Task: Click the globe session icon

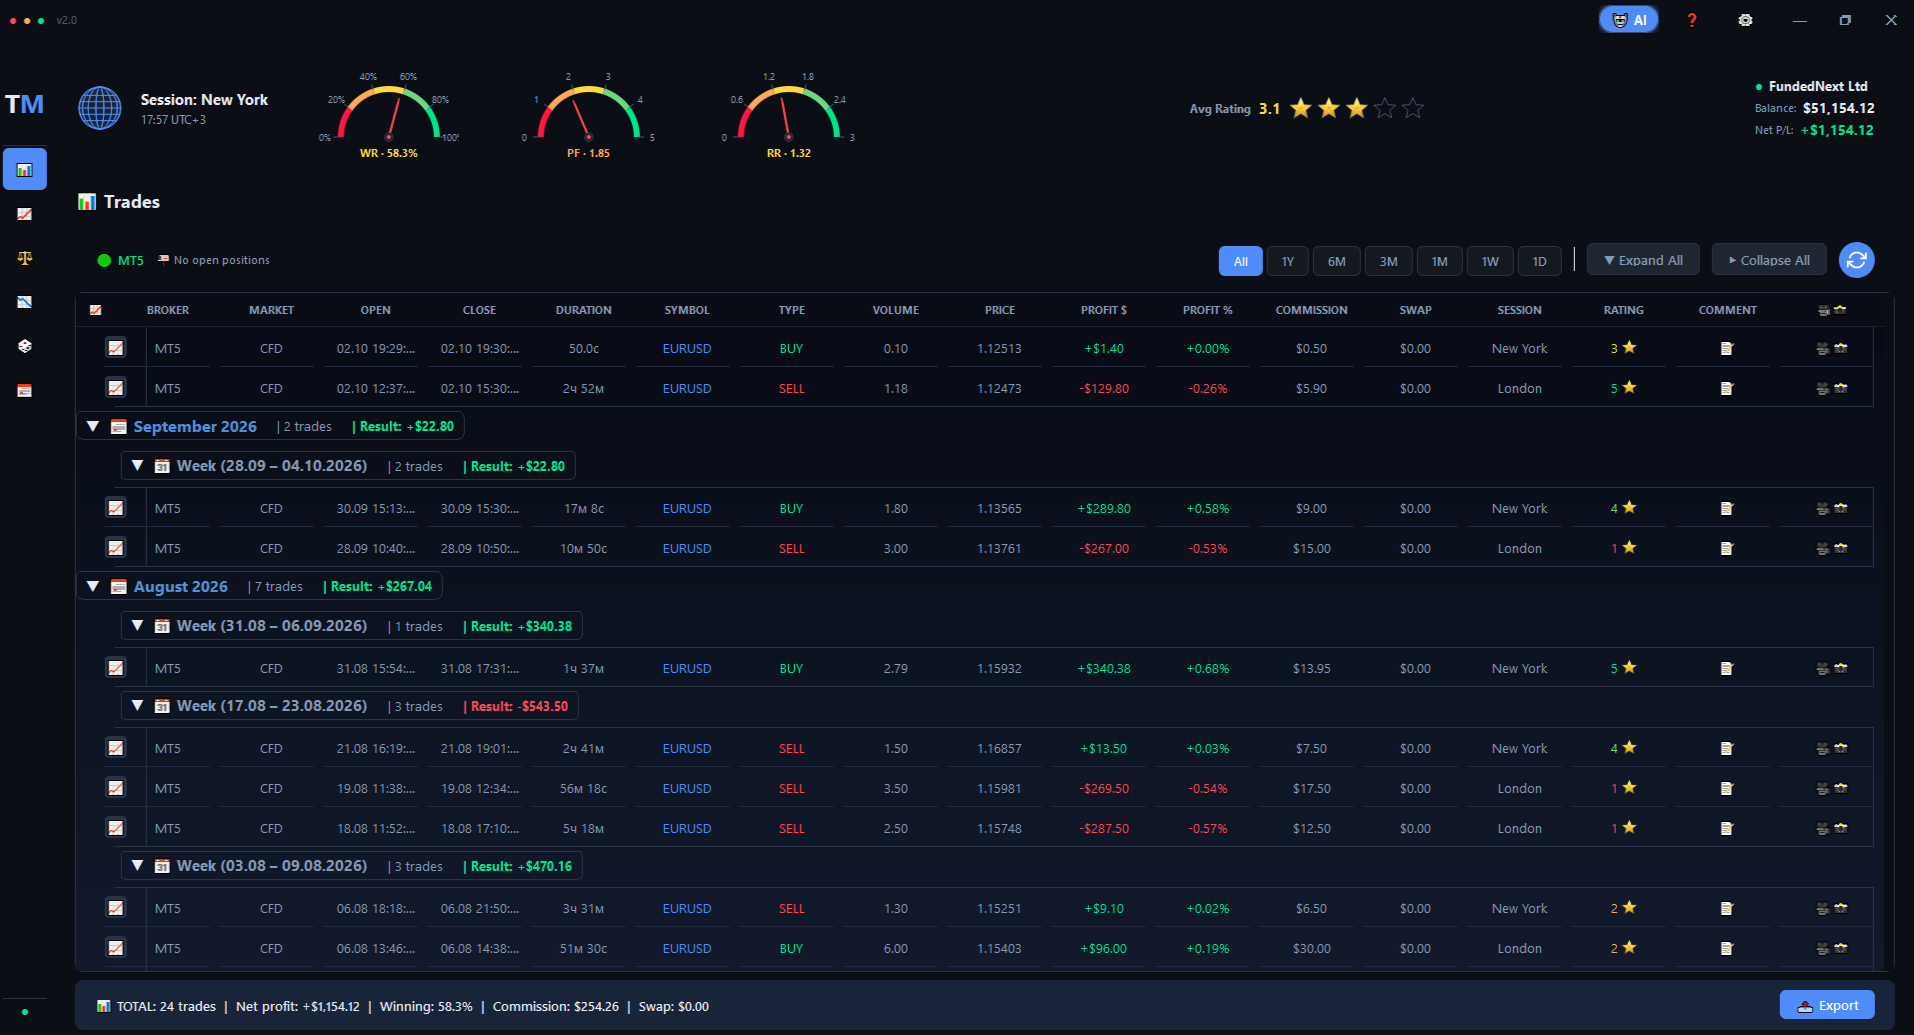Action: [x=100, y=108]
